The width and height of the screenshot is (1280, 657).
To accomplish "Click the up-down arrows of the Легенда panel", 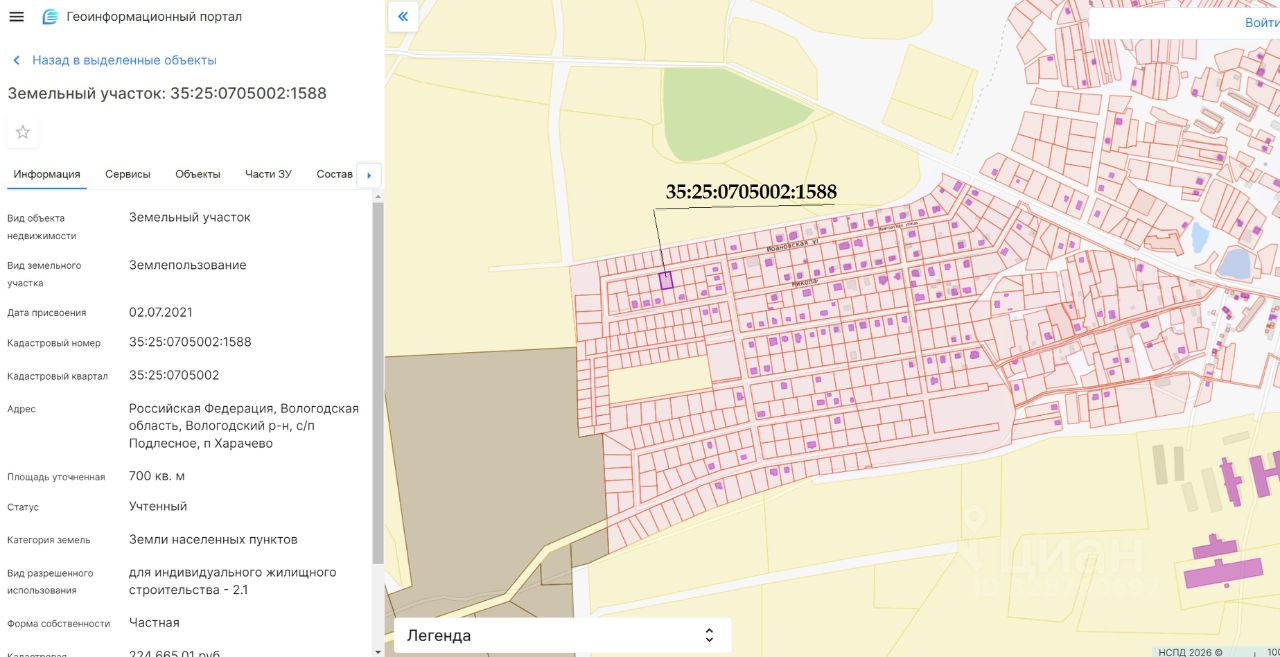I will pos(709,635).
